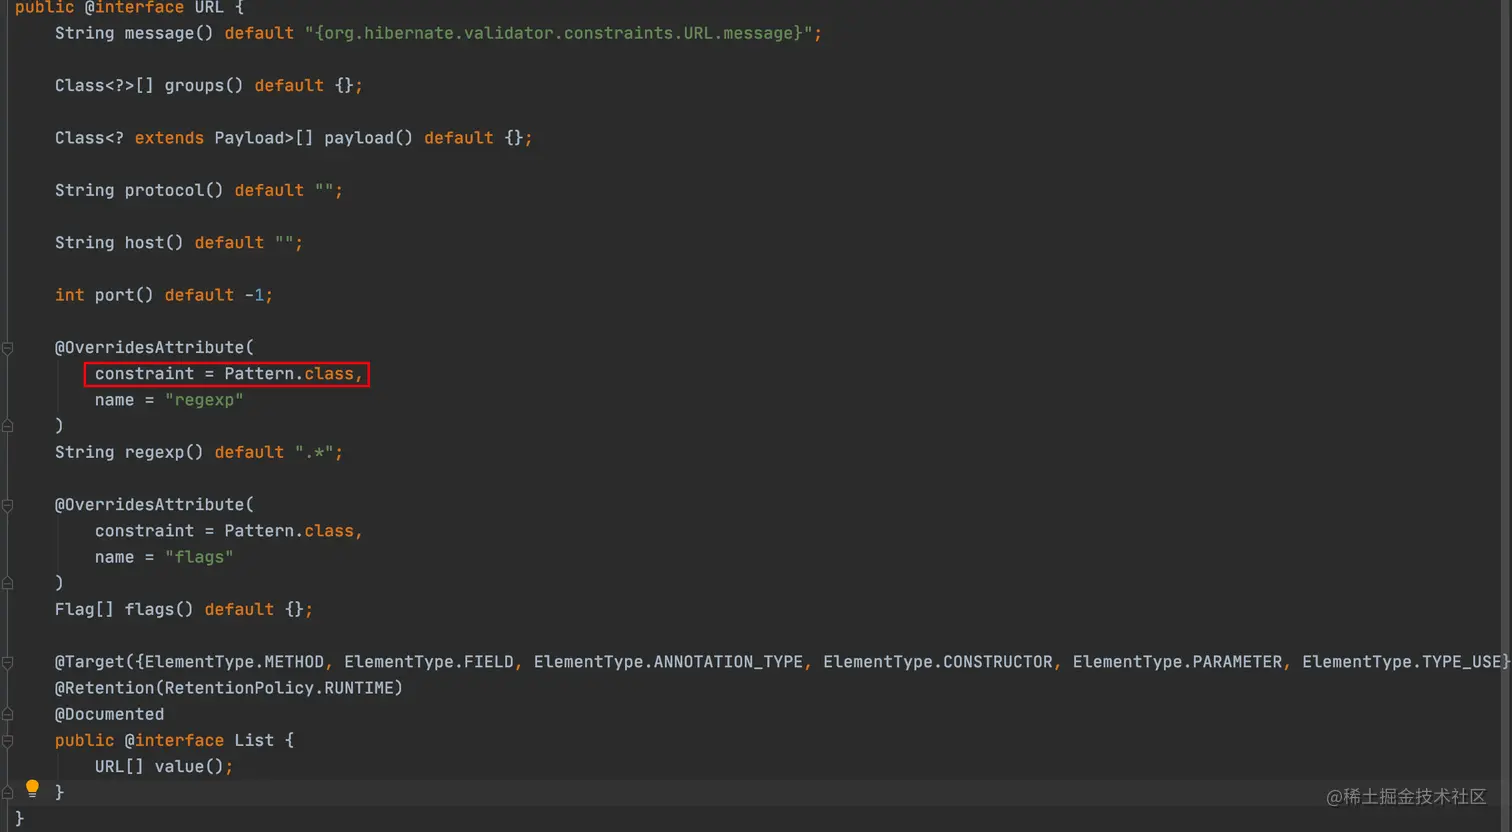The width and height of the screenshot is (1512, 832).
Task: Click "RetentionPolicy.RUNTIME" in @Retention
Action: tap(279, 688)
